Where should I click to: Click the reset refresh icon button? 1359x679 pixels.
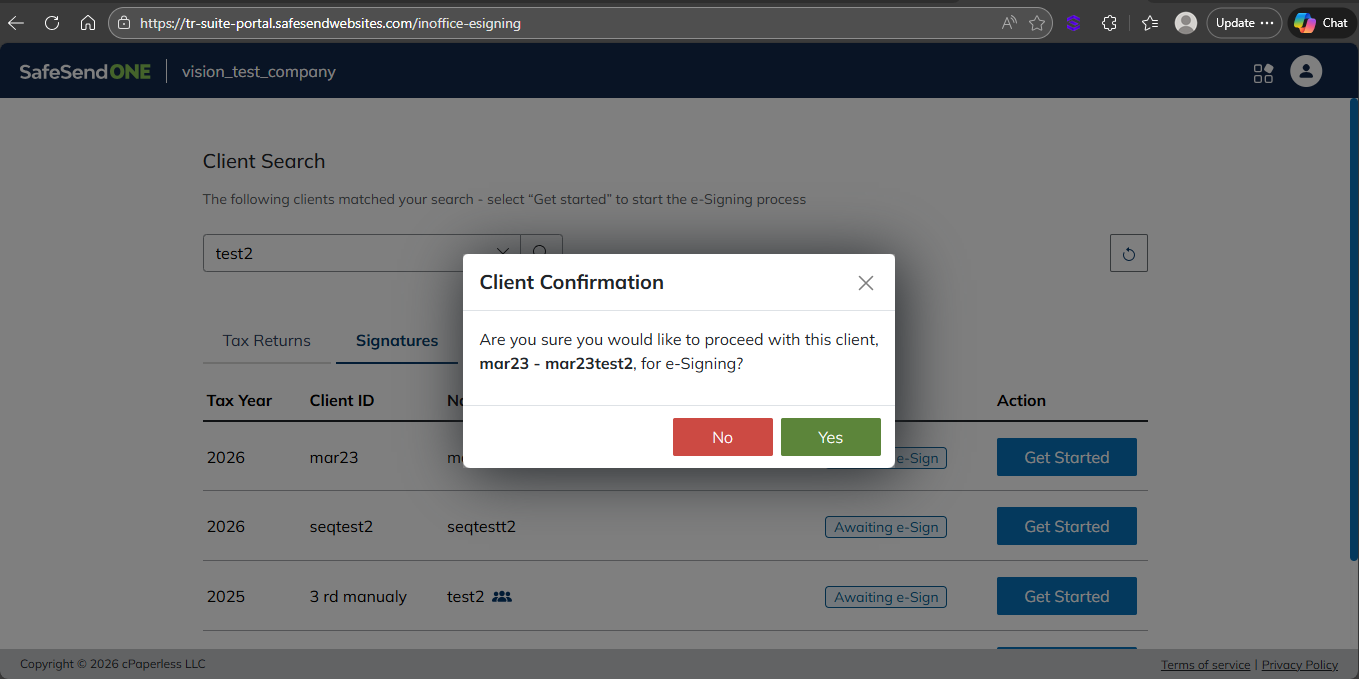point(1128,254)
